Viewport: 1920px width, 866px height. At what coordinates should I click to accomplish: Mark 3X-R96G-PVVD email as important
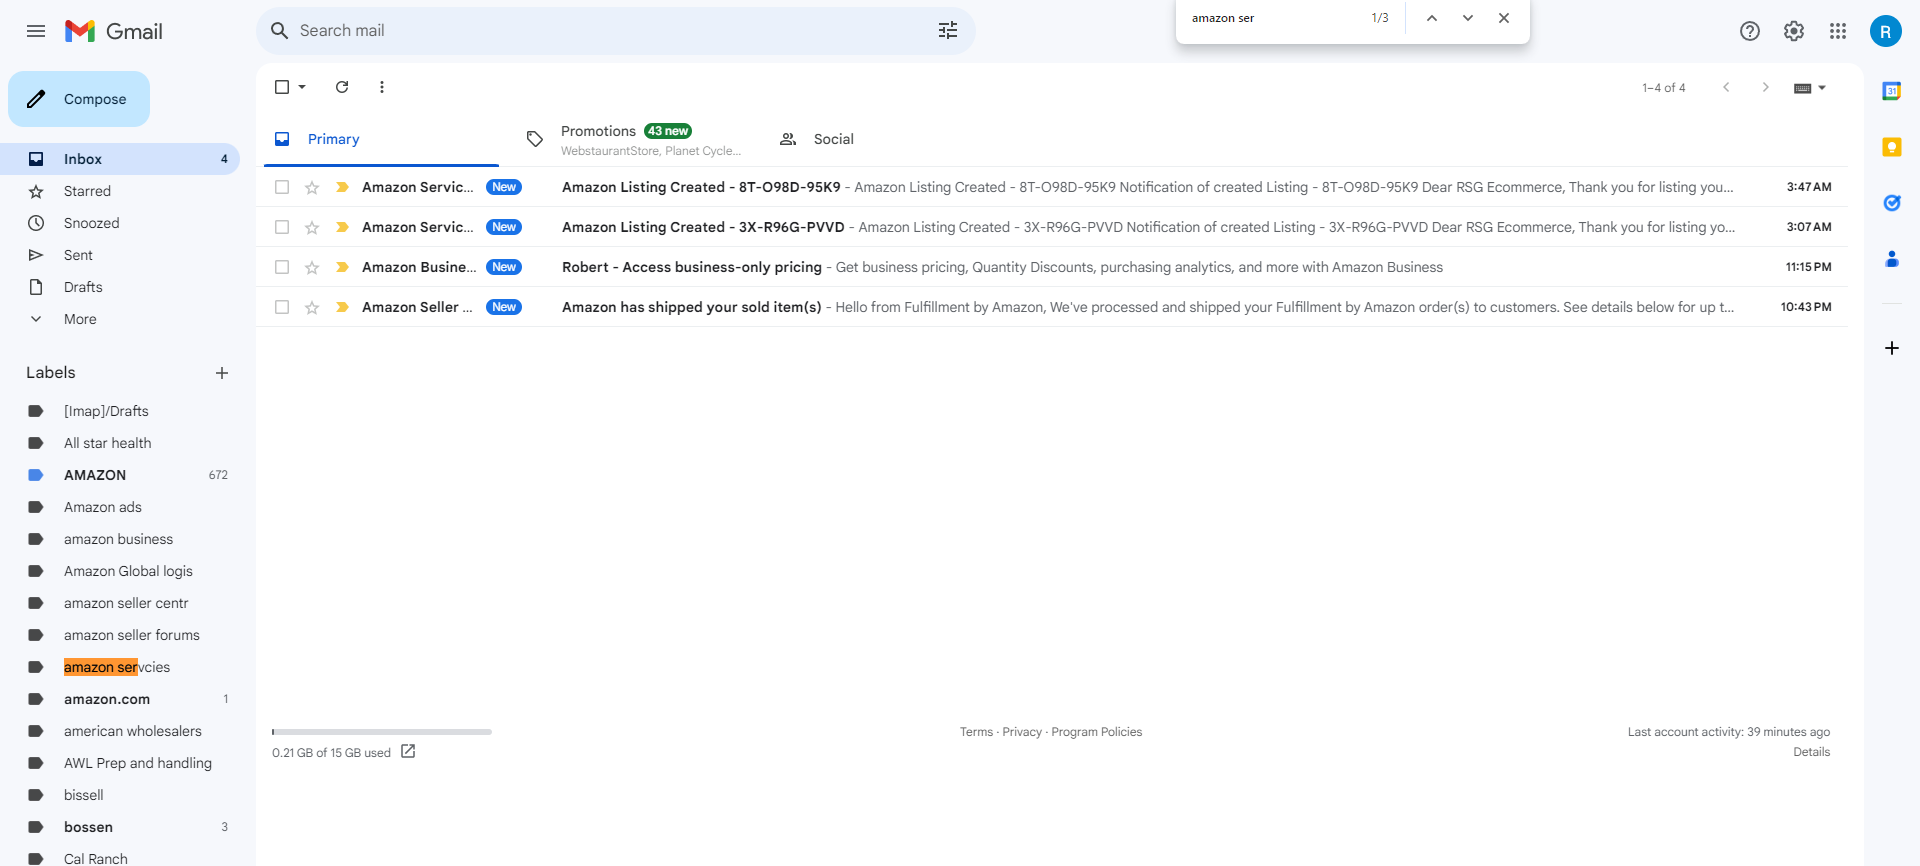click(x=342, y=227)
